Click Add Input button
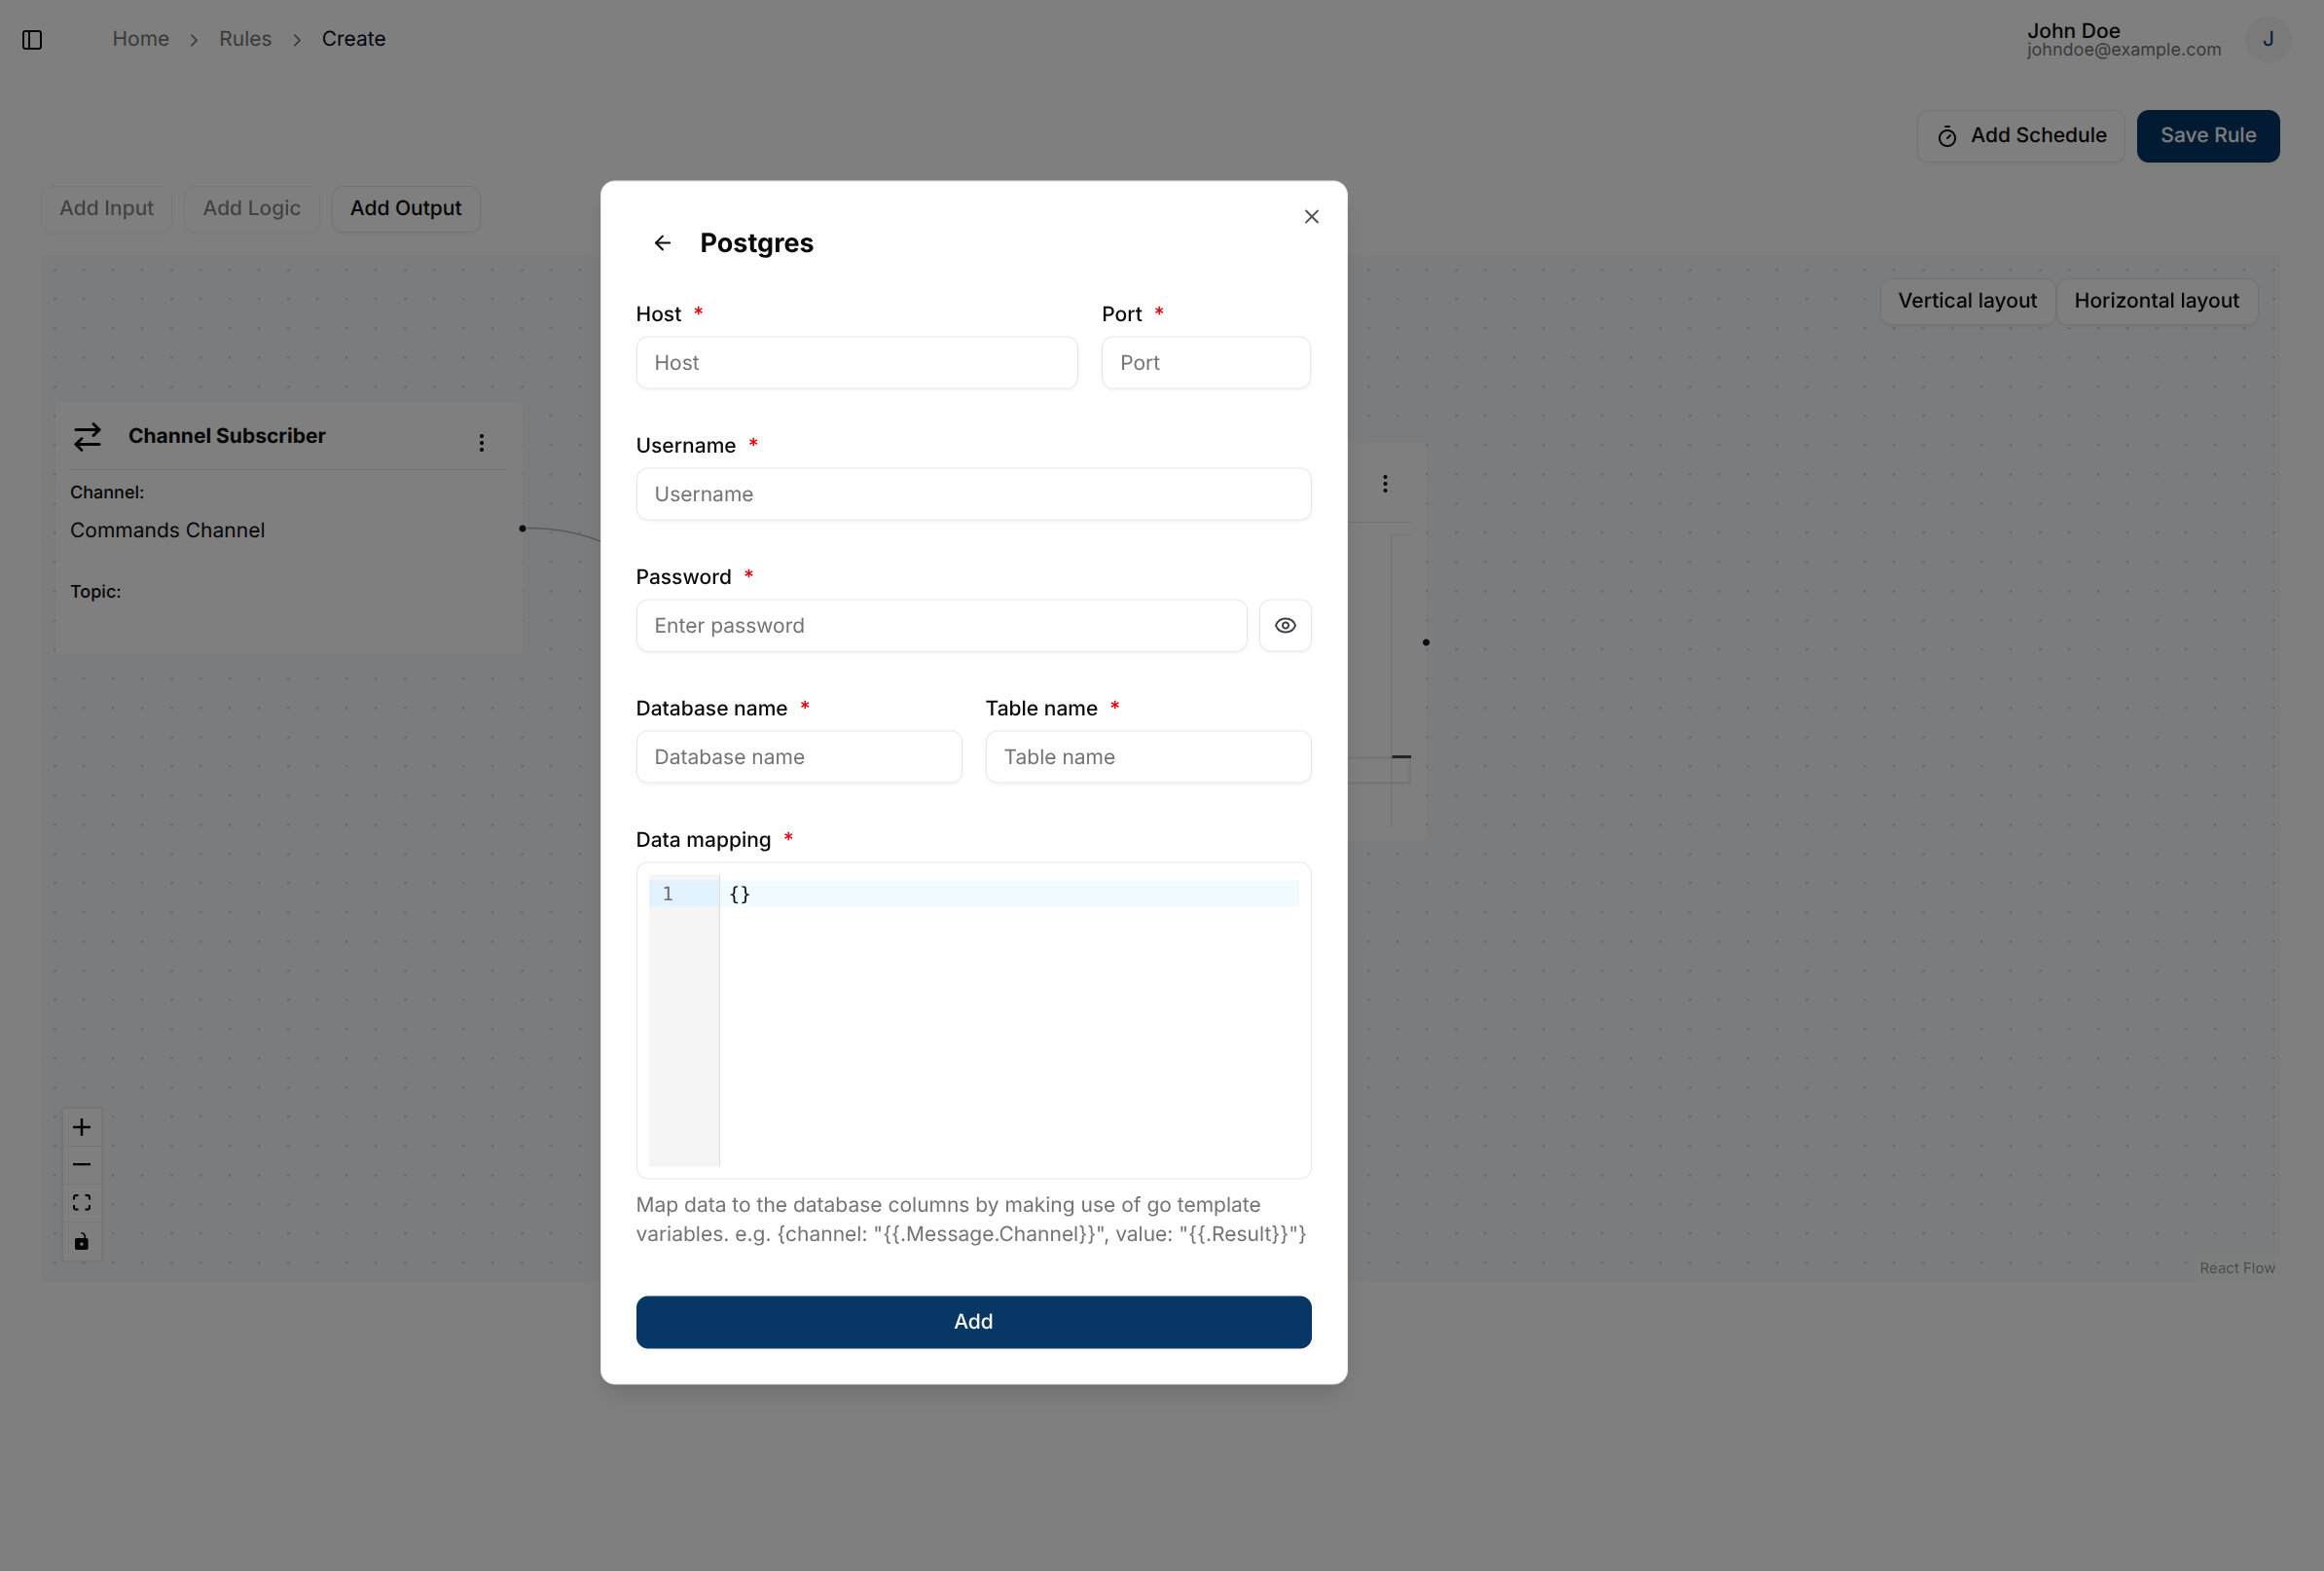The image size is (2324, 1571). (107, 209)
